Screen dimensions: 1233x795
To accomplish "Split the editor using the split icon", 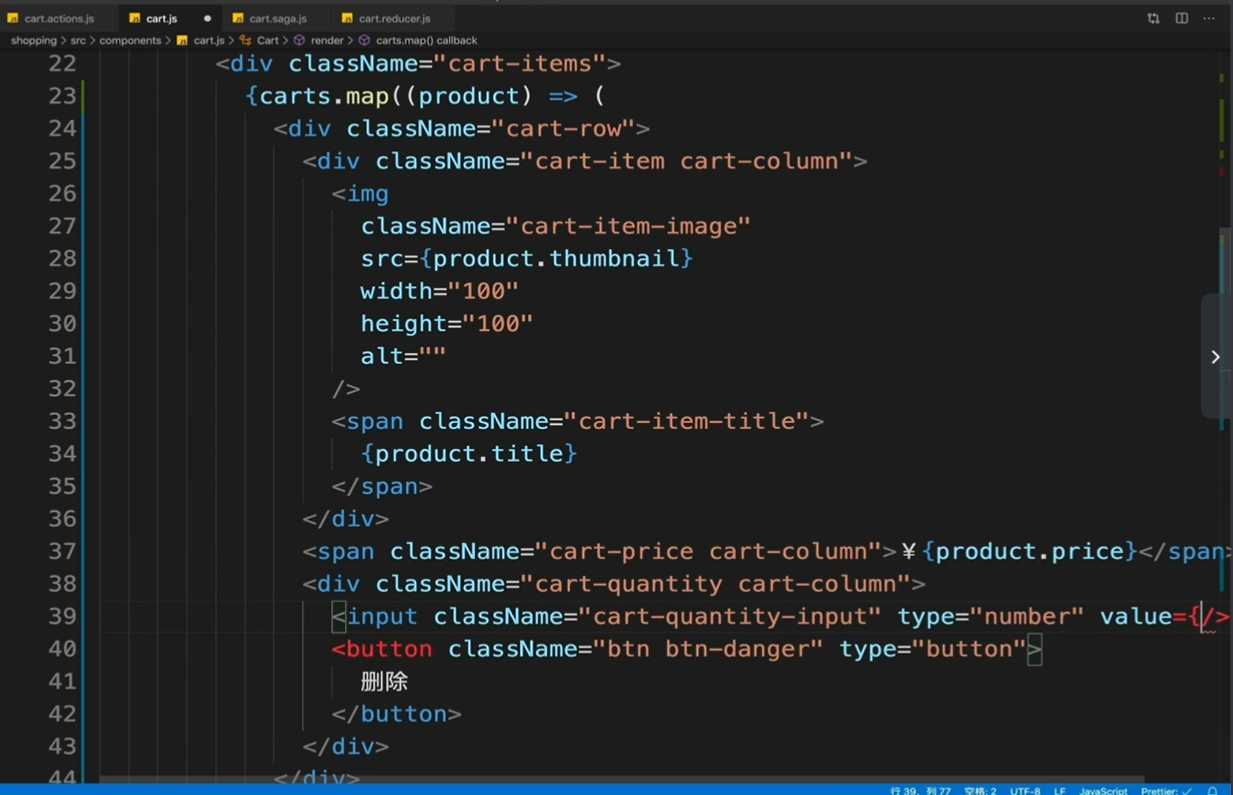I will coord(1181,18).
